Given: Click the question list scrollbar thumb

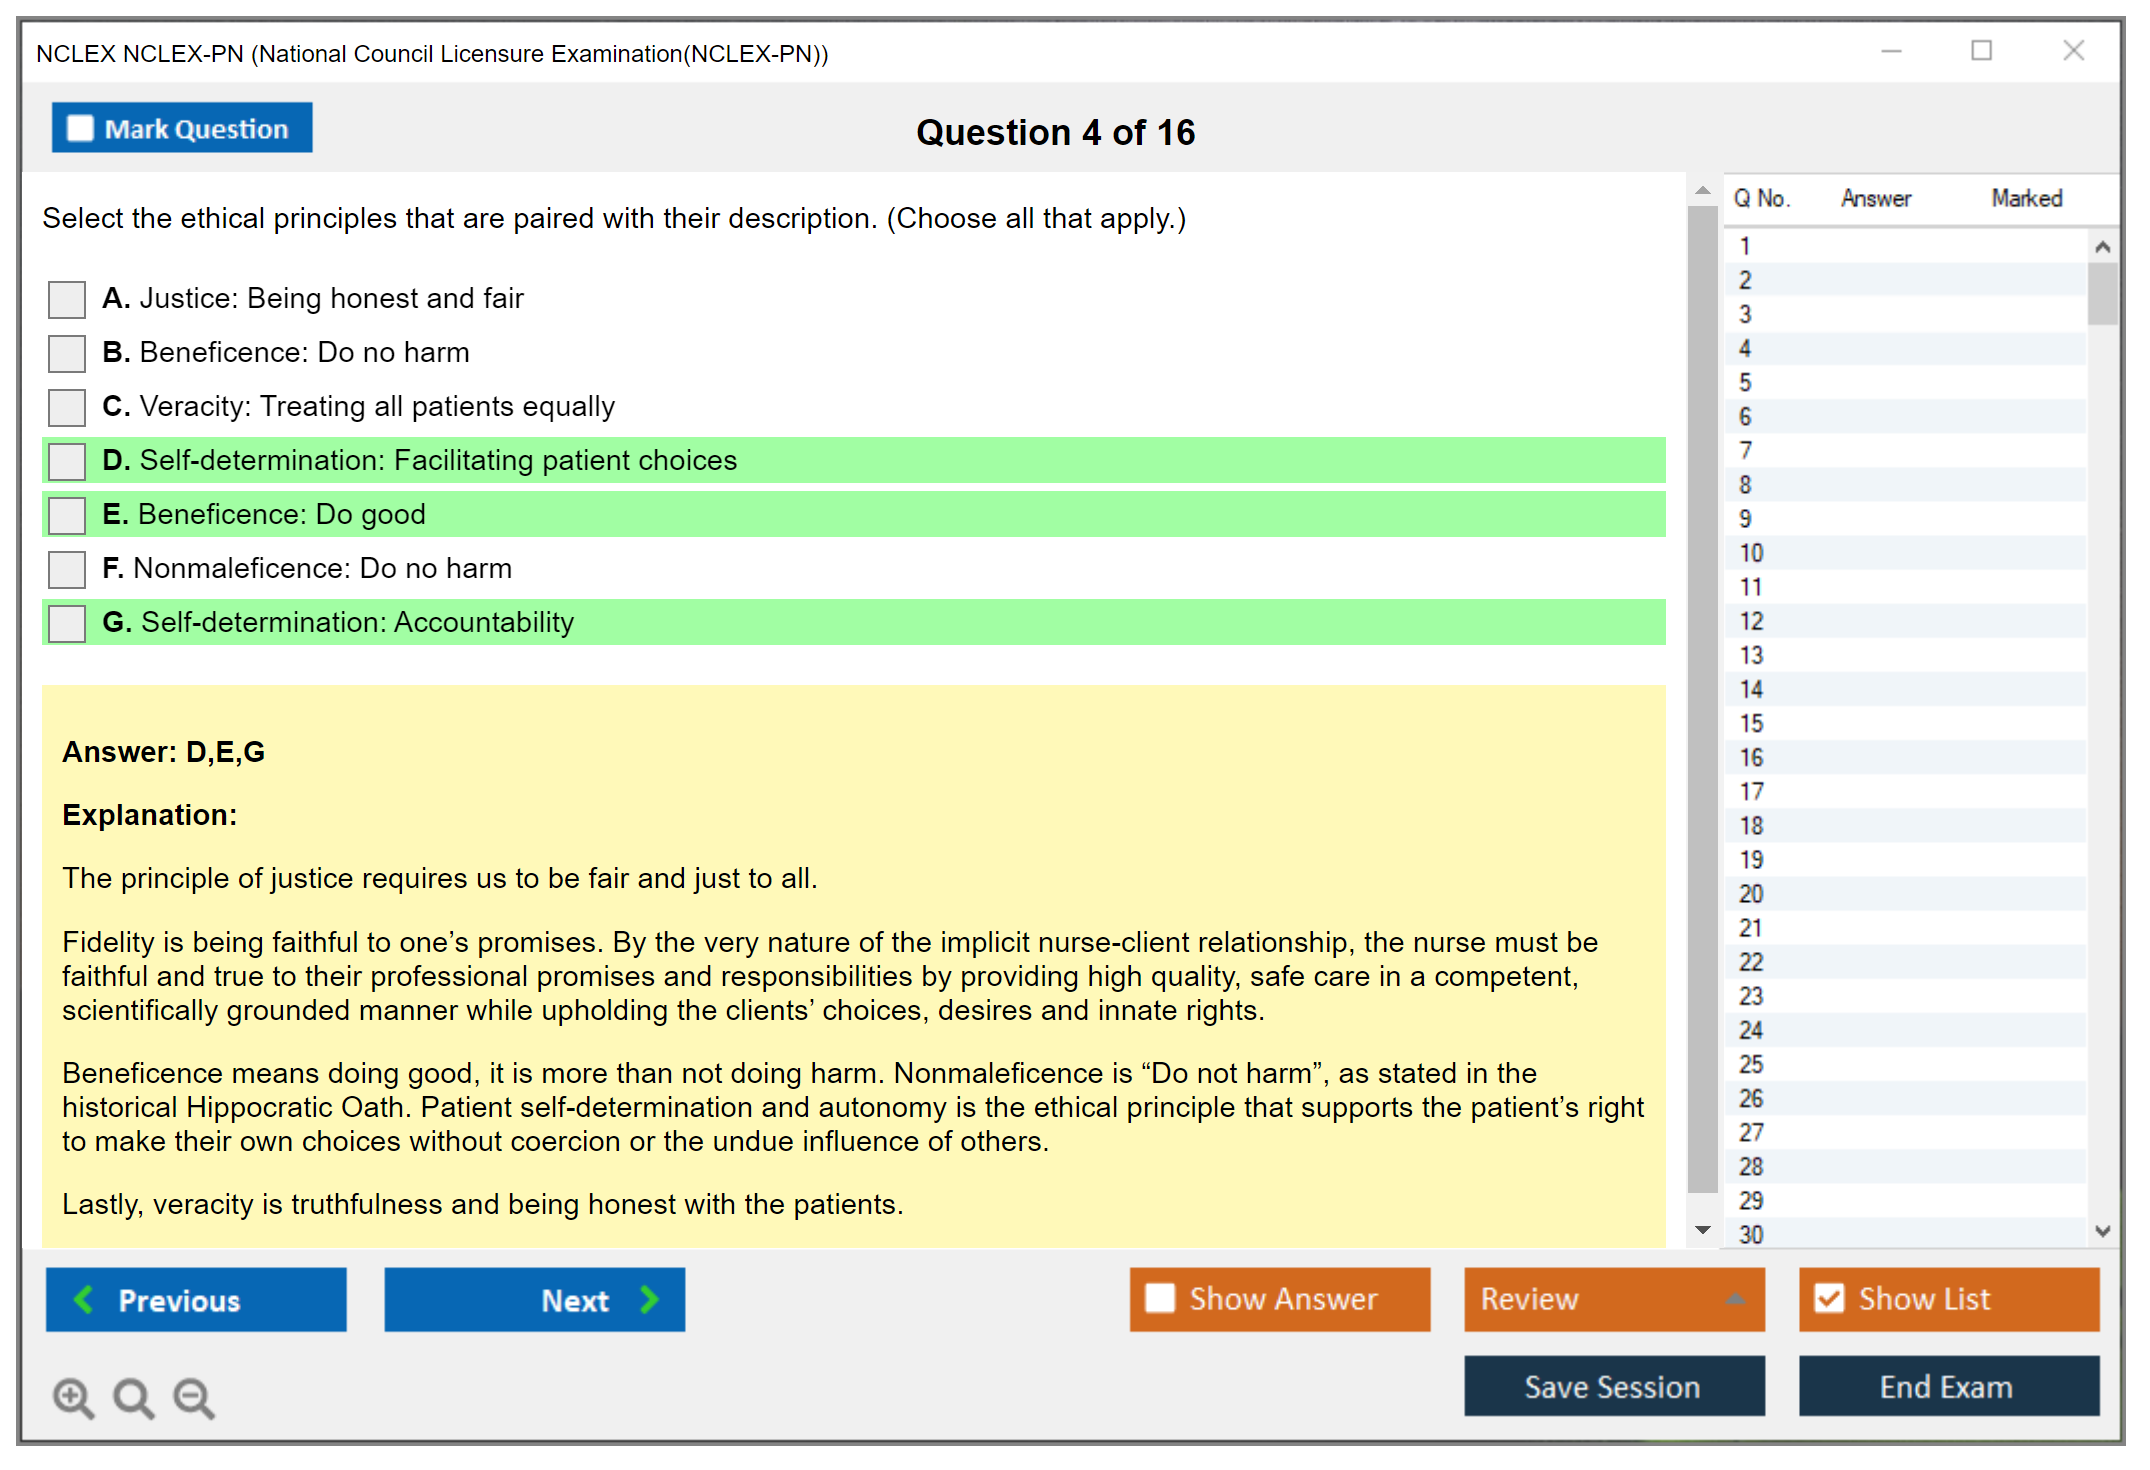Looking at the screenshot, I should pos(2102,292).
